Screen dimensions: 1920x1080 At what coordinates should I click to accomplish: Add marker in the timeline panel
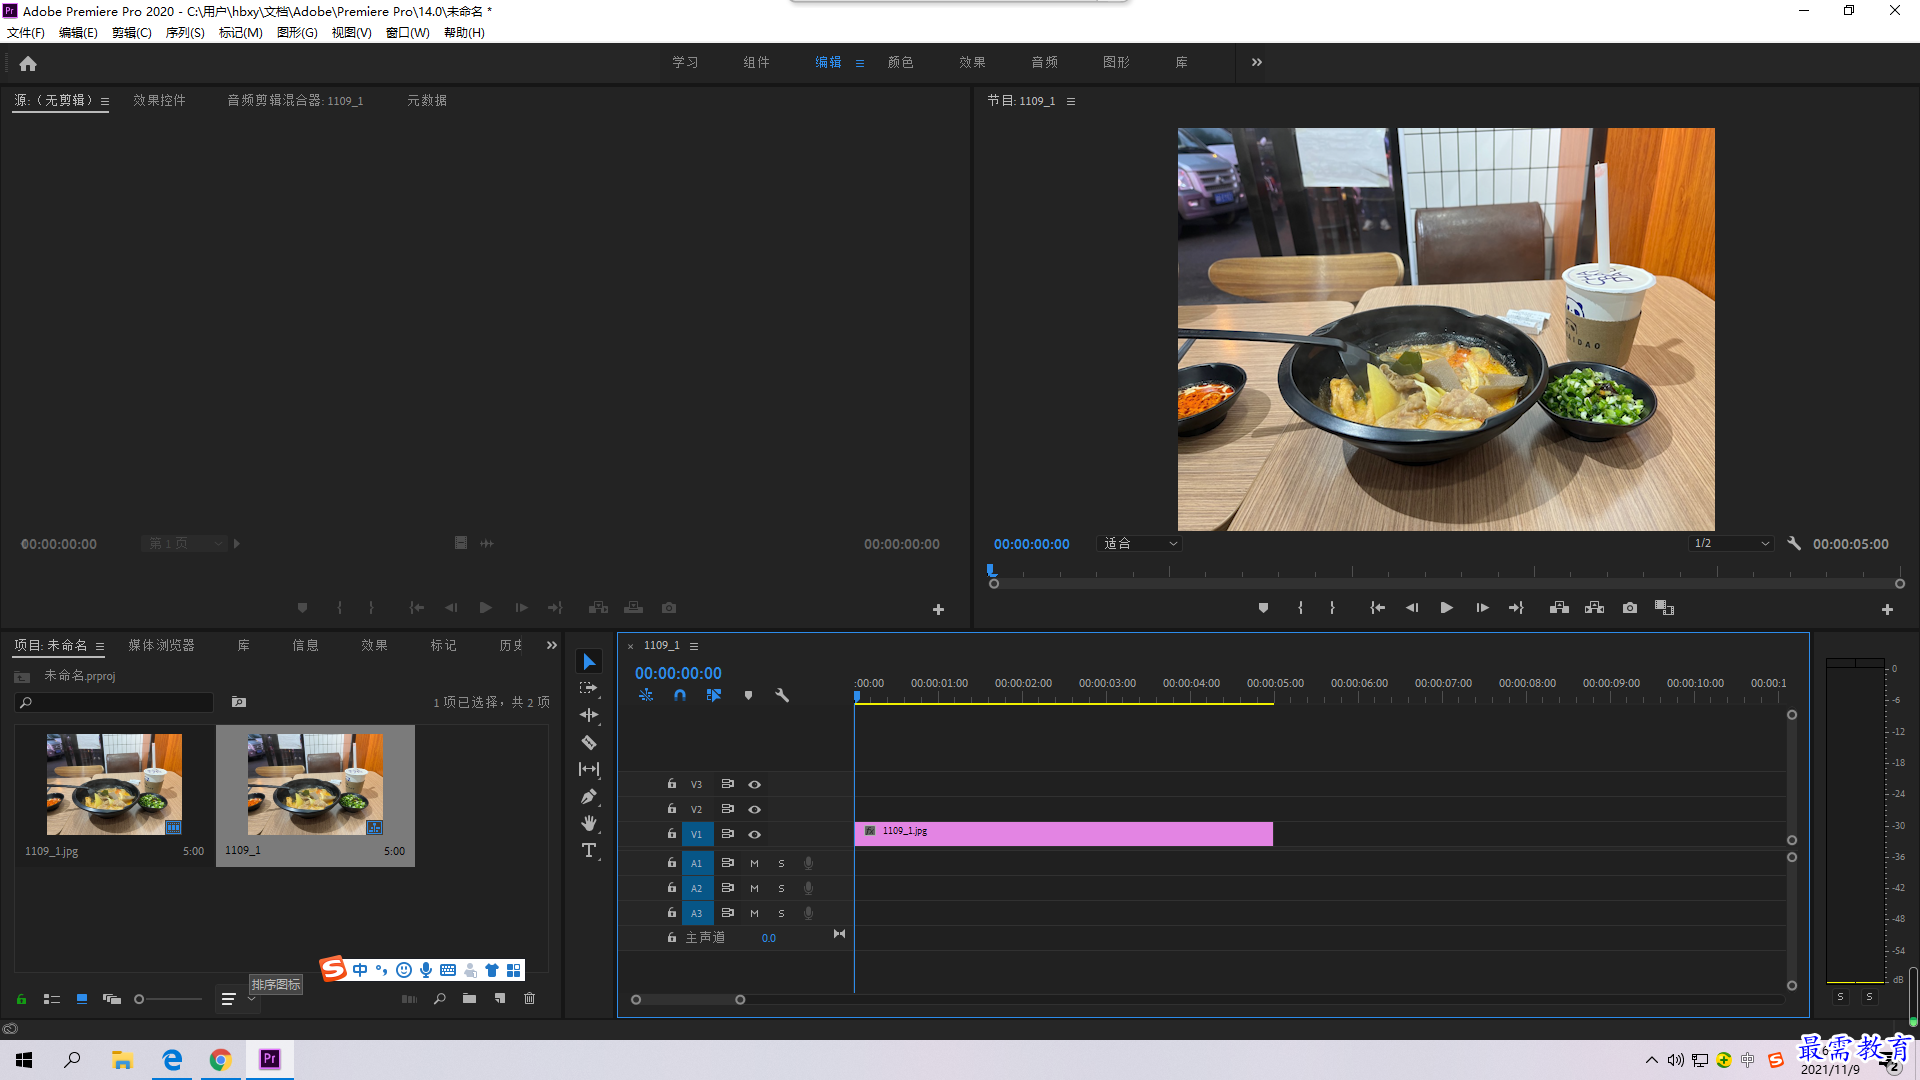tap(748, 695)
